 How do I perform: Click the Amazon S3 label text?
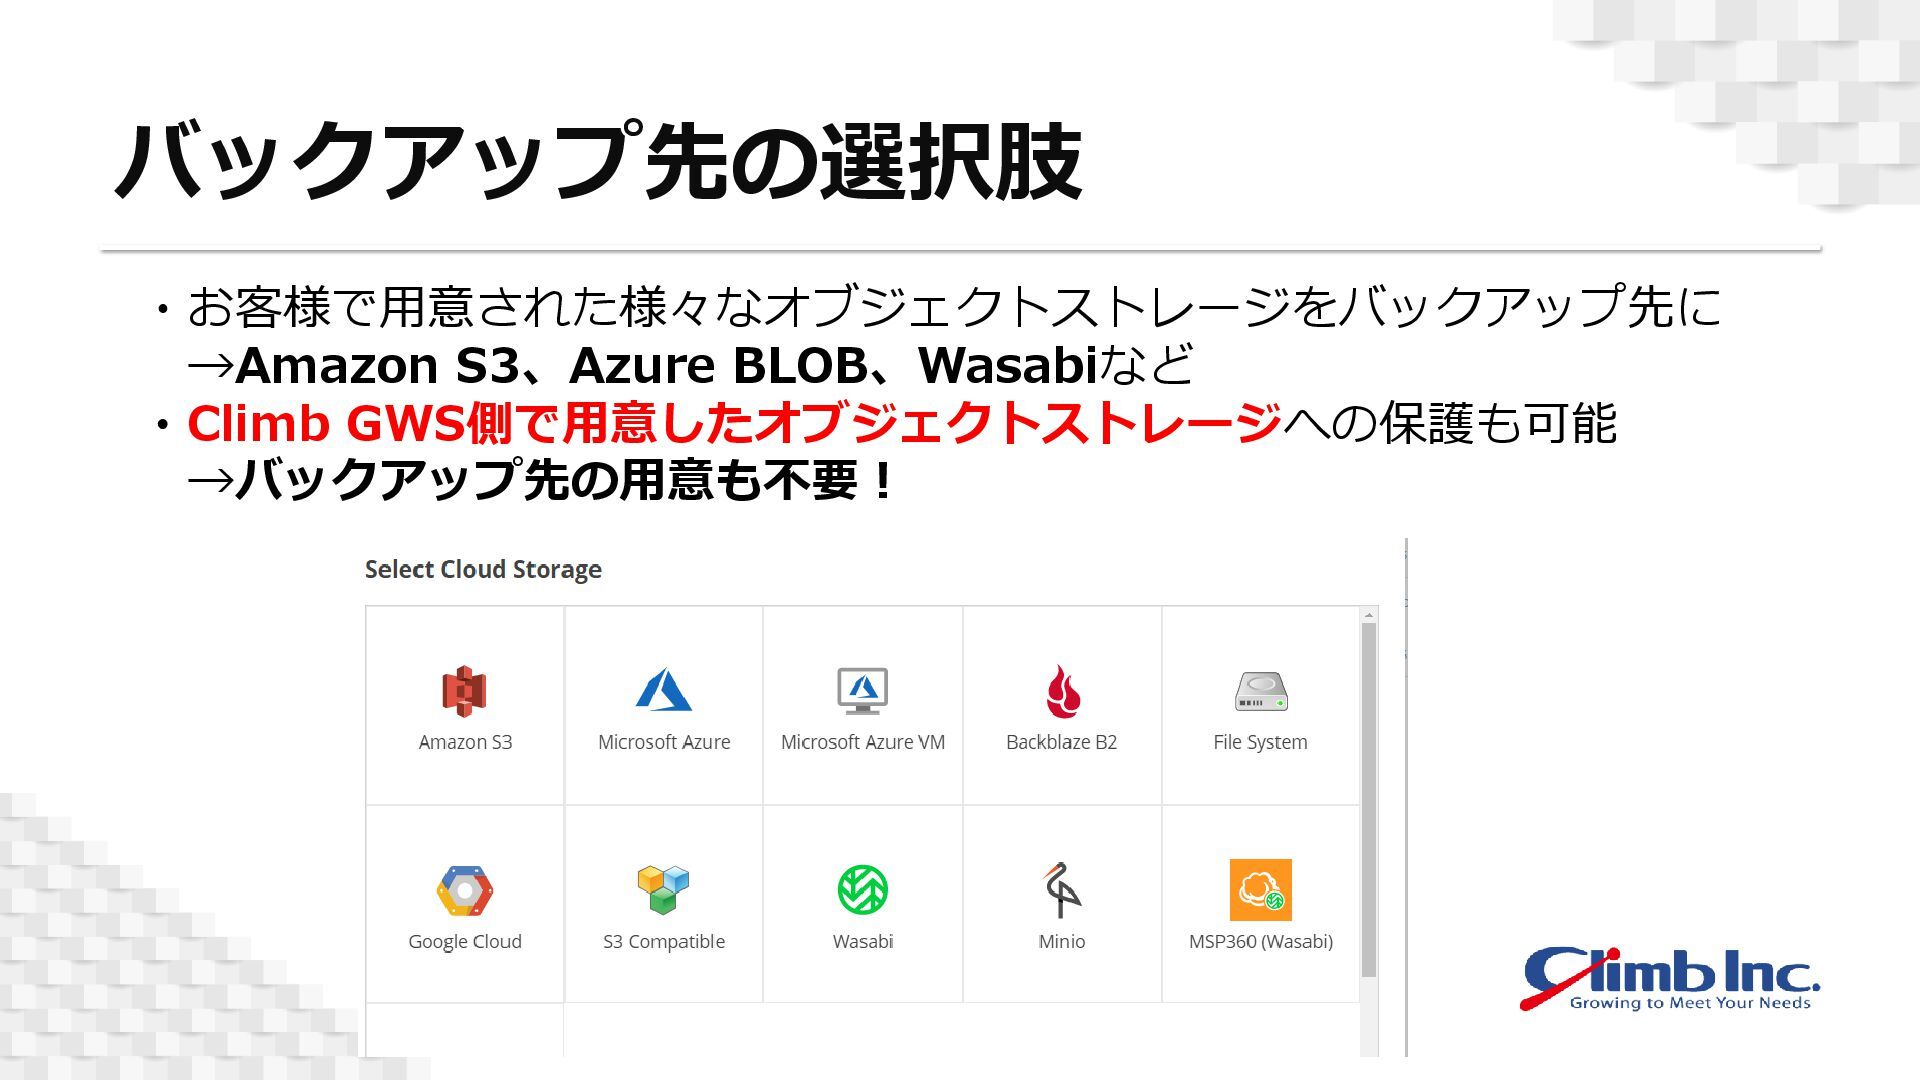(x=465, y=742)
